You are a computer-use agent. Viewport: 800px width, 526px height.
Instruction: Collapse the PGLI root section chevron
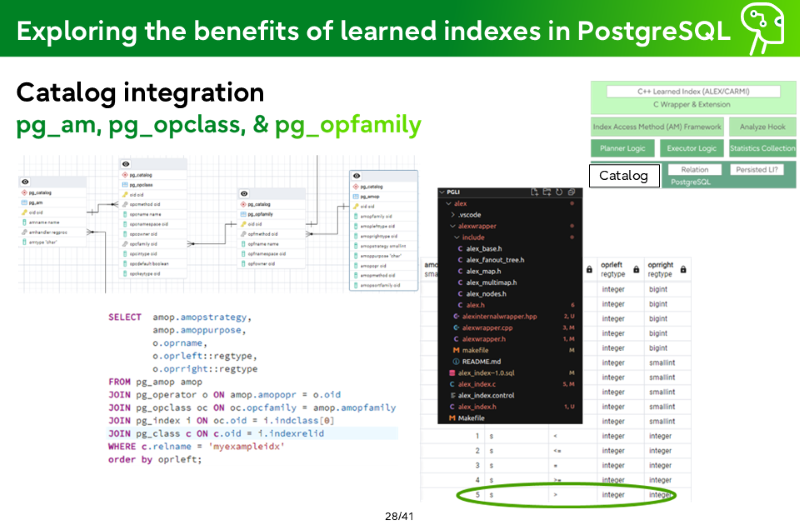point(442,192)
